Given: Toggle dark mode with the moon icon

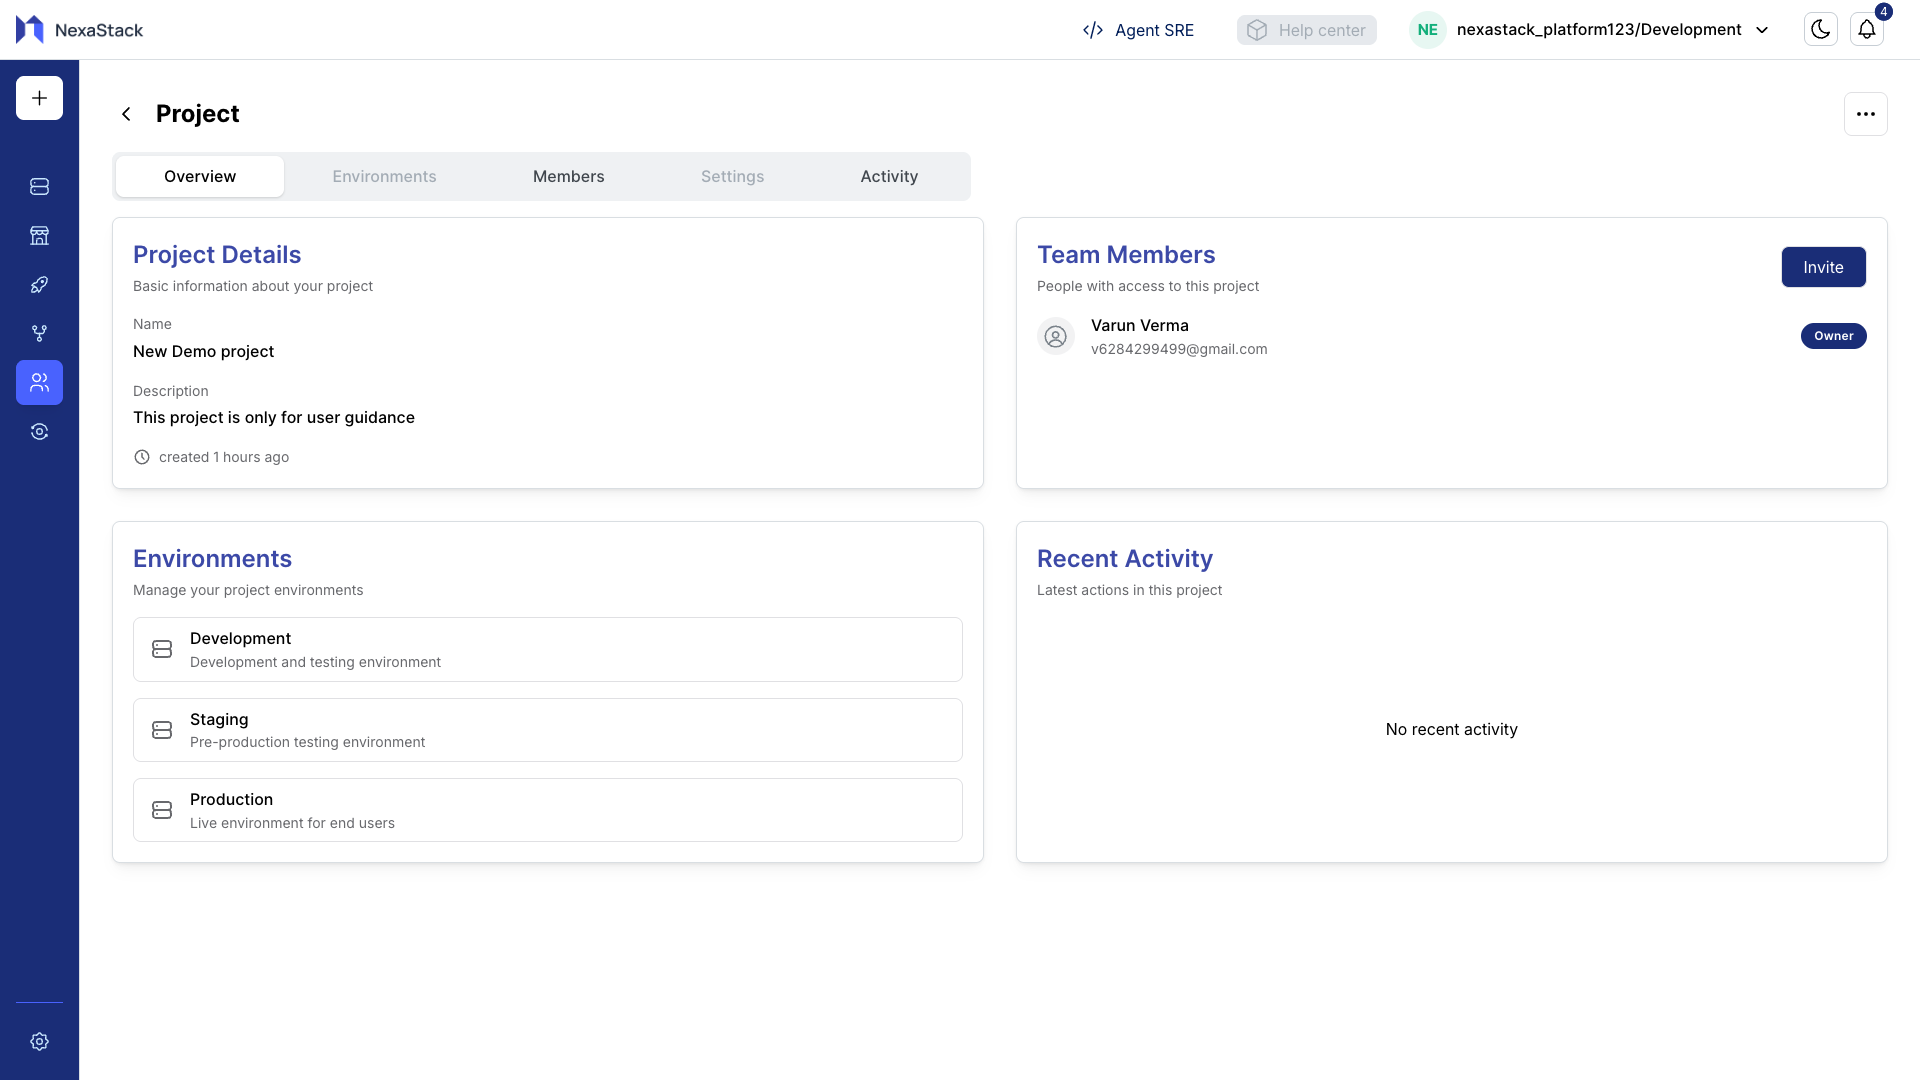Looking at the screenshot, I should [x=1820, y=29].
